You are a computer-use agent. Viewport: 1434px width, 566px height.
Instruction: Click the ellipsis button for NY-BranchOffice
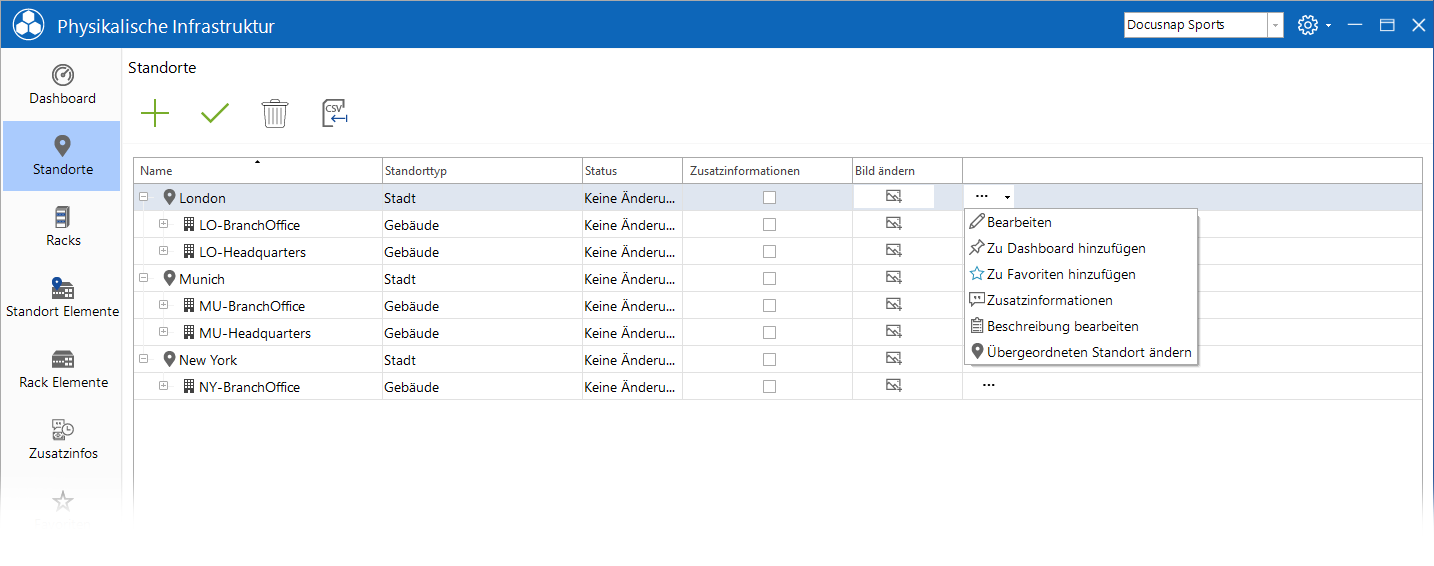coord(988,386)
